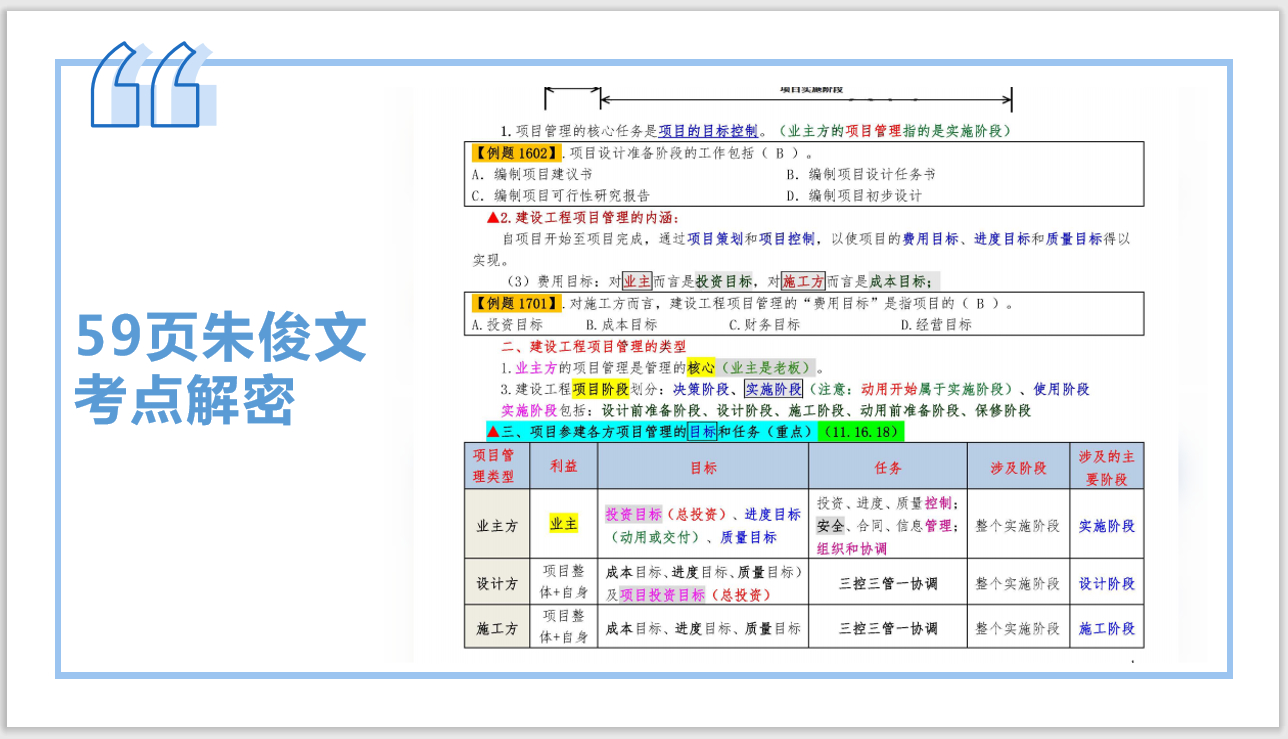This screenshot has height=739, width=1288.
Task: Select answer option "B.成本目标"
Action: 621,325
